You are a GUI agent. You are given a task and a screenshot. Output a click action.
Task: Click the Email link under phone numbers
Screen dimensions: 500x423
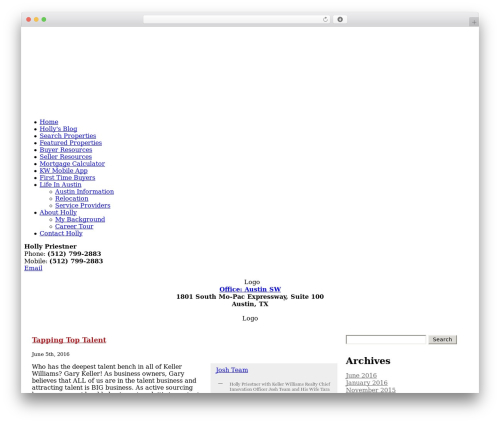[33, 268]
